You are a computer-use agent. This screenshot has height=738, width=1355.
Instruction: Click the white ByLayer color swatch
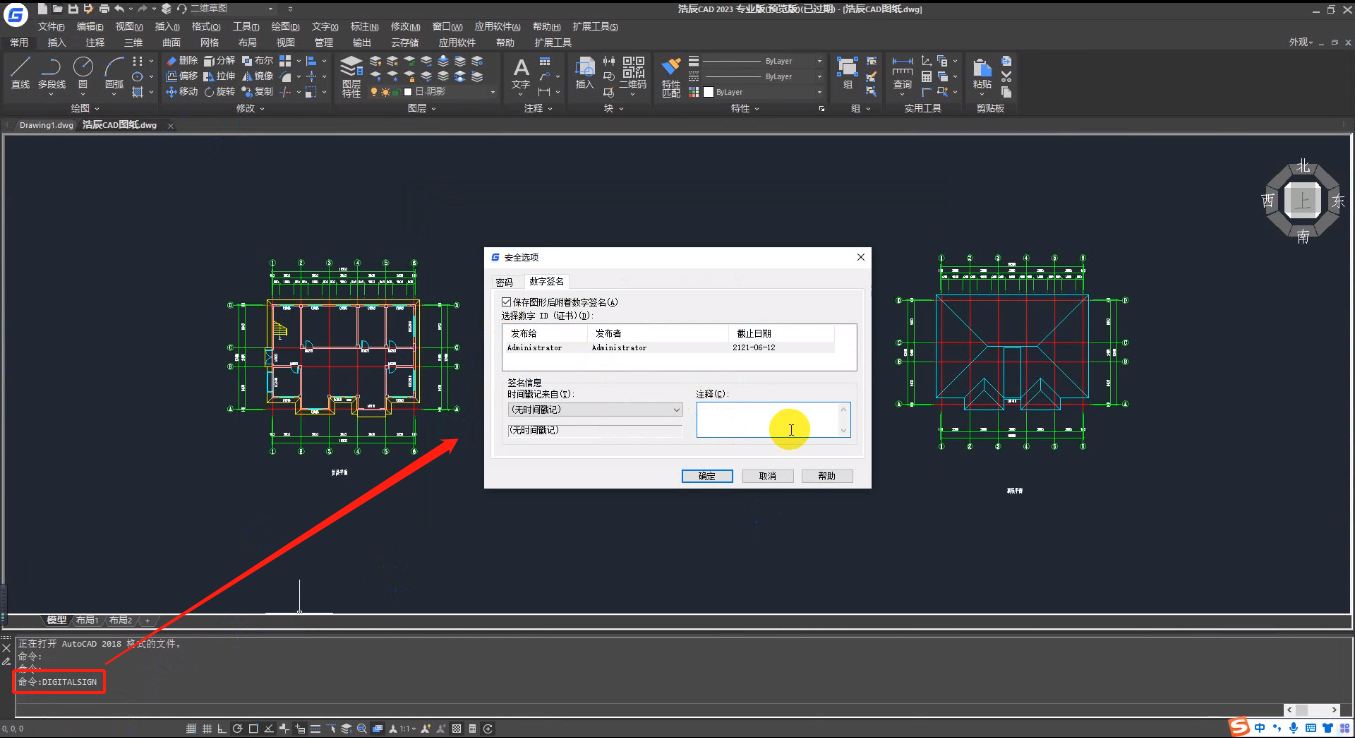pyautogui.click(x=708, y=91)
